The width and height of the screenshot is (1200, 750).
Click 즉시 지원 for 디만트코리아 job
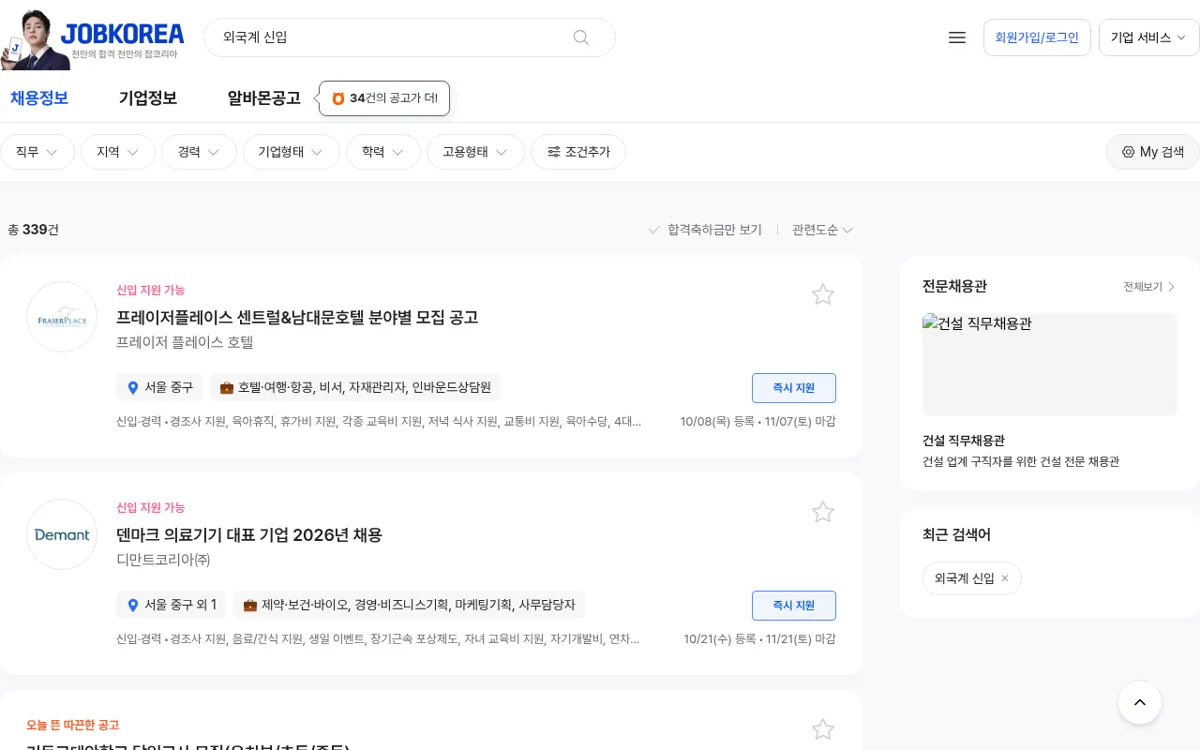pyautogui.click(x=794, y=605)
